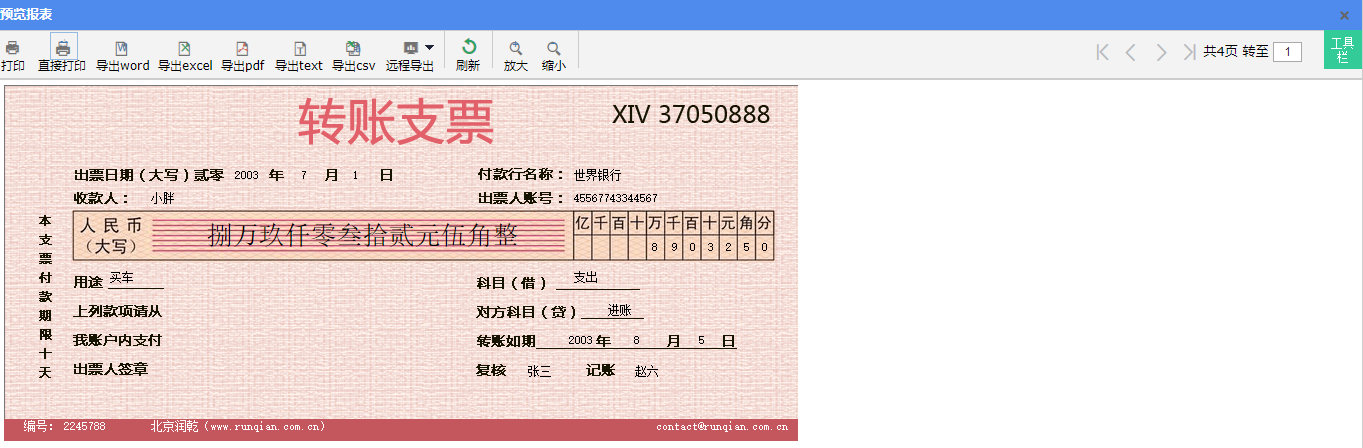
Task: Open the remote export (远程导出) dropdown
Action: pos(428,47)
